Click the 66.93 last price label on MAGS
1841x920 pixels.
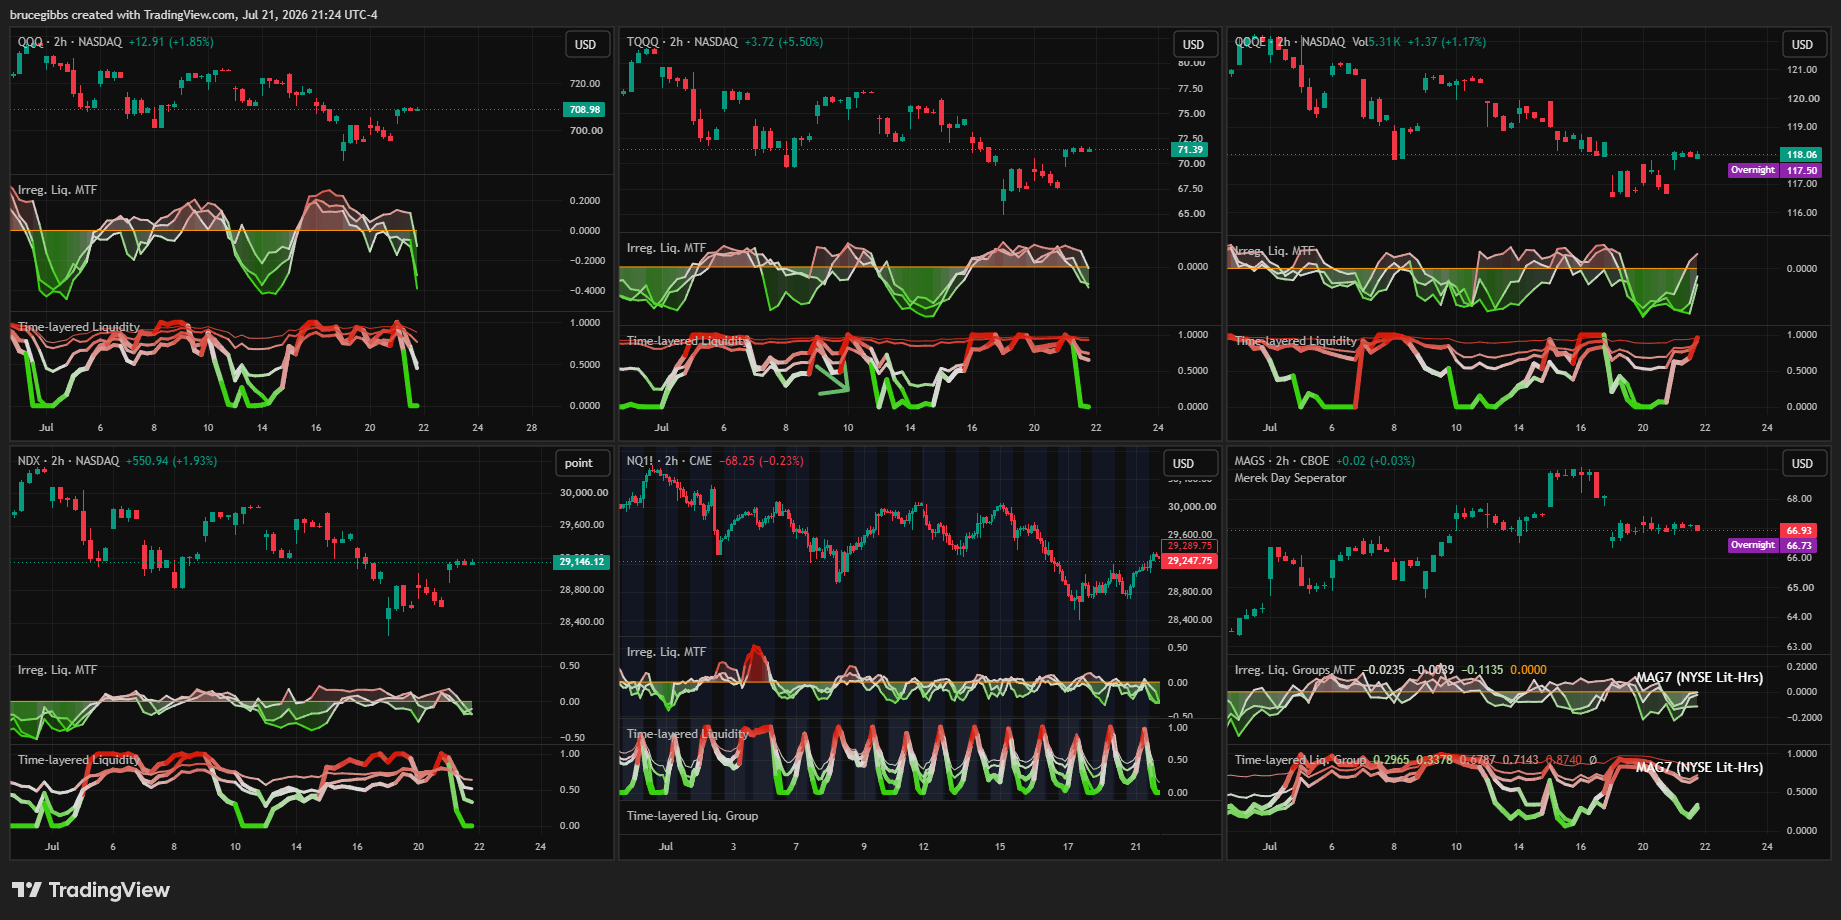click(x=1799, y=531)
